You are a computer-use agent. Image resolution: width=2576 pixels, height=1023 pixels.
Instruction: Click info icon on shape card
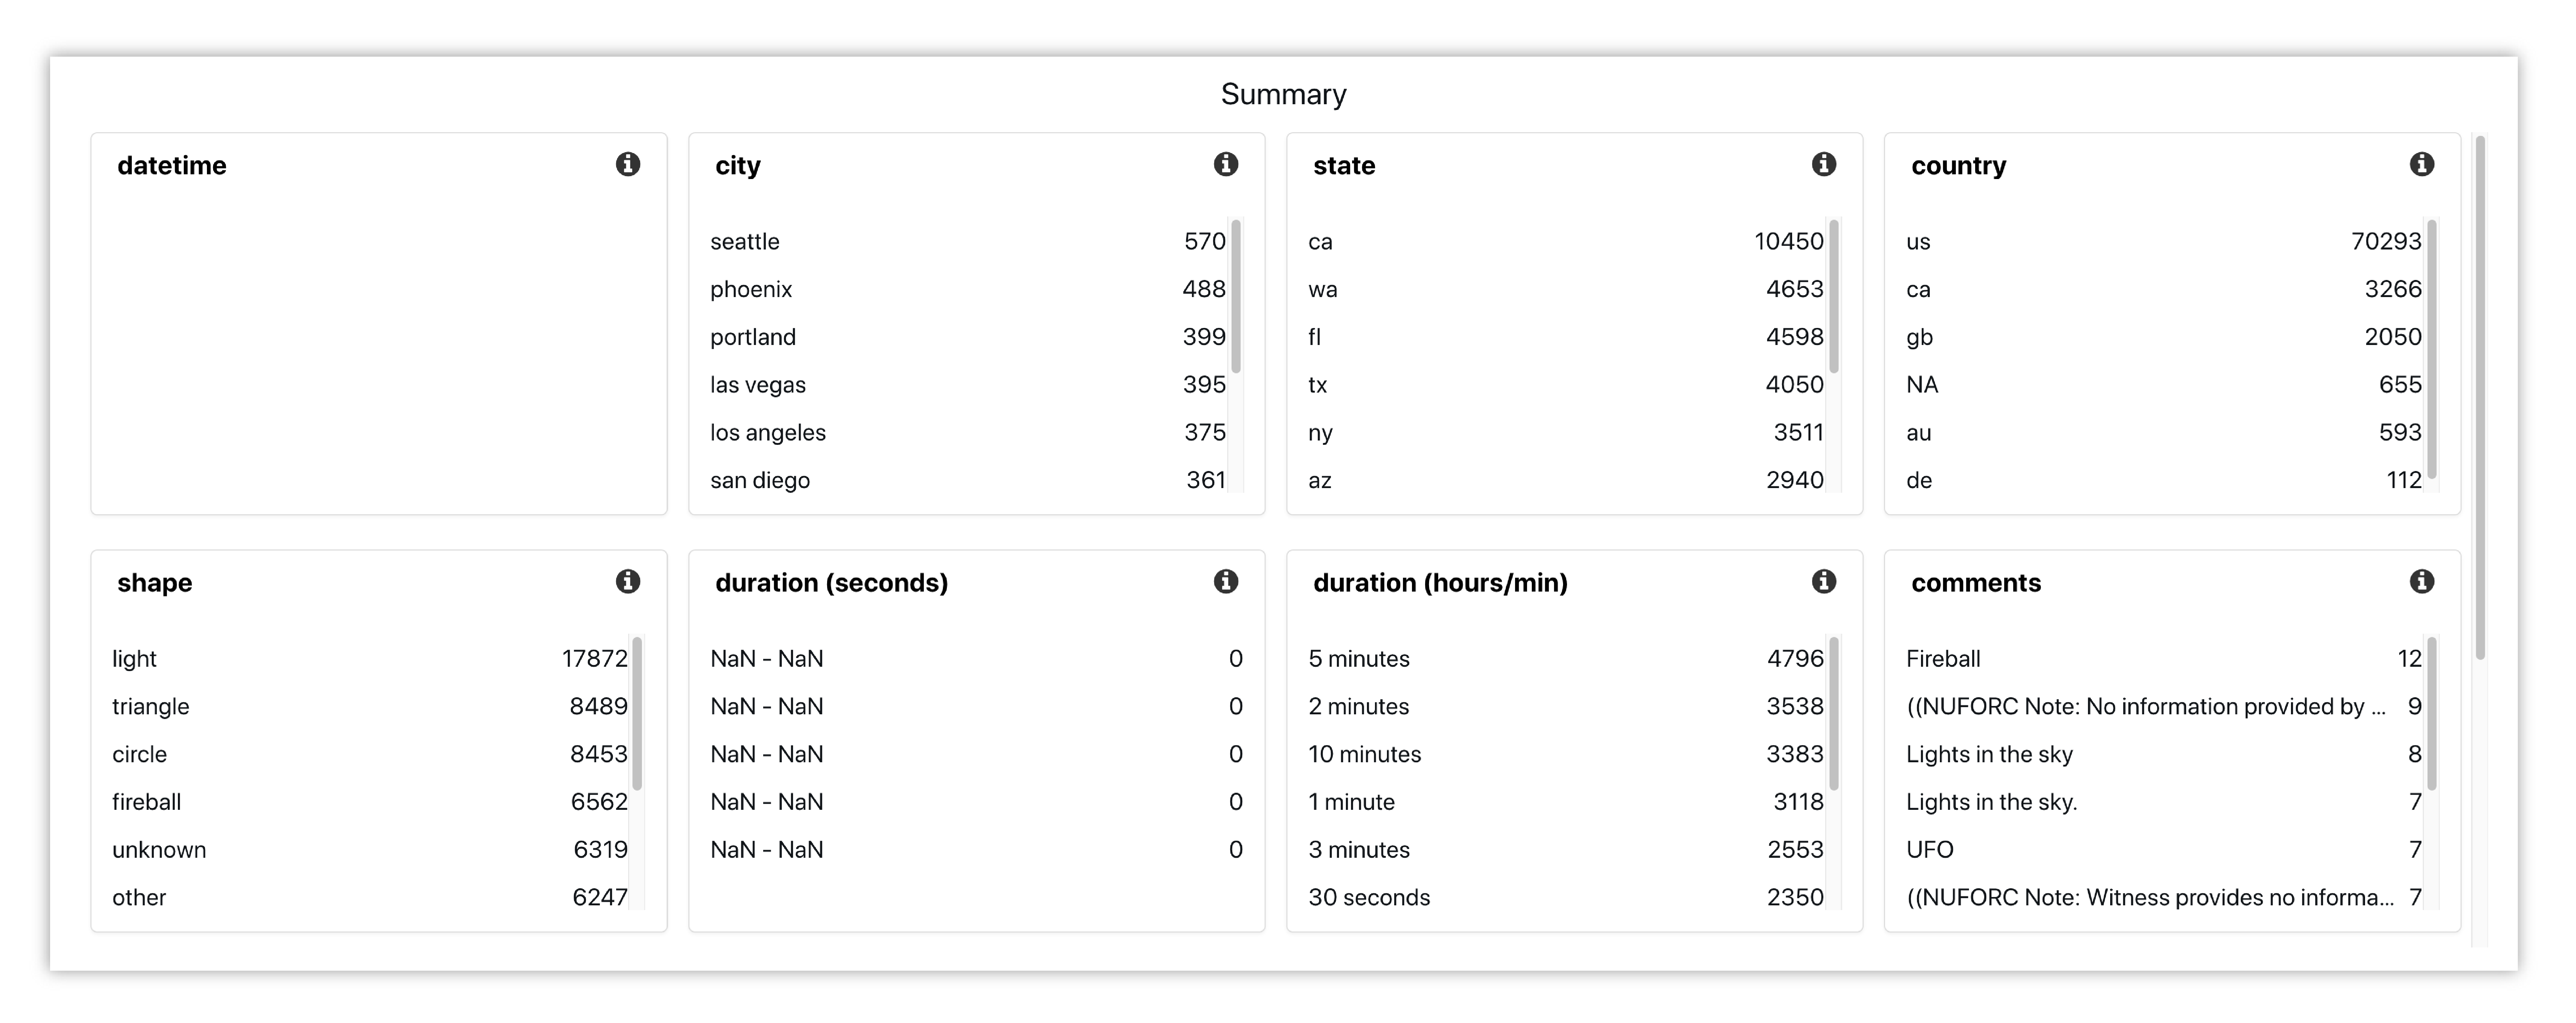(x=628, y=581)
